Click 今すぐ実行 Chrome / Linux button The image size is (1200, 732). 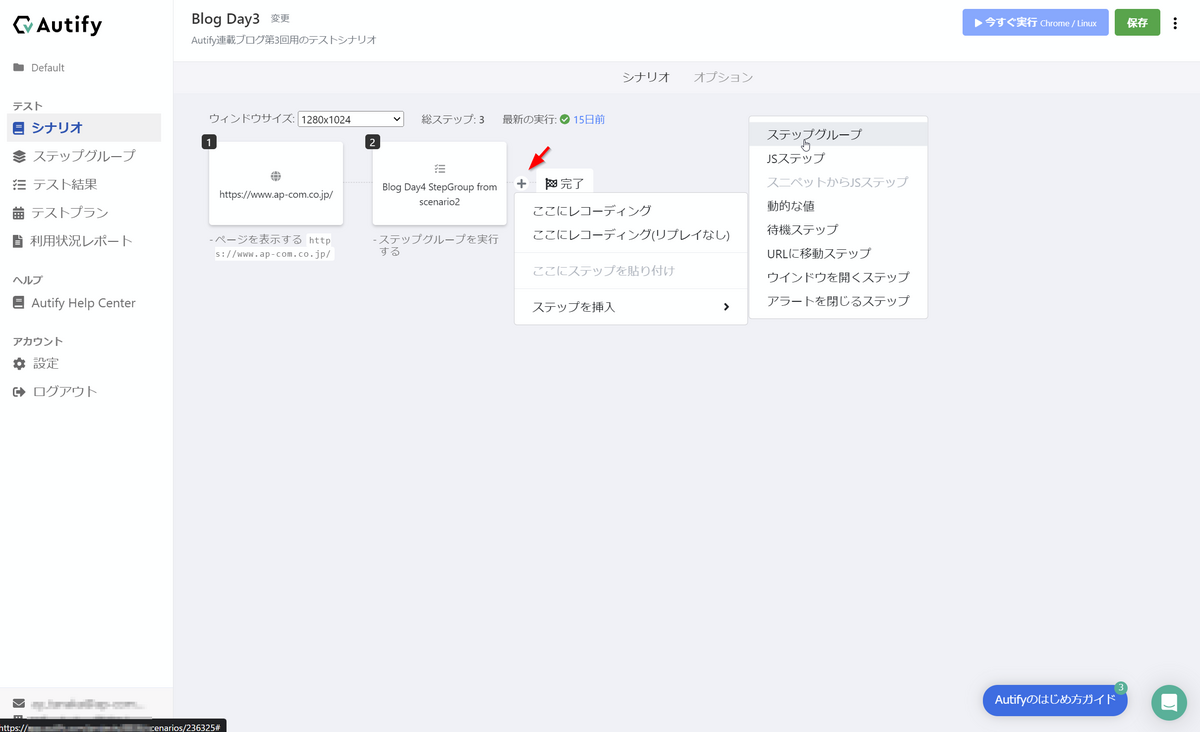click(1035, 22)
